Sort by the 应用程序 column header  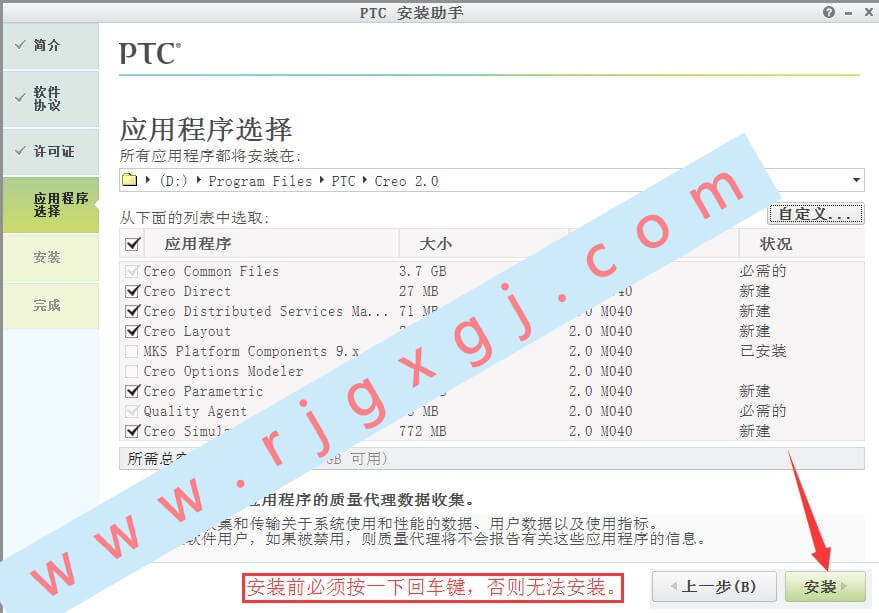click(x=197, y=244)
